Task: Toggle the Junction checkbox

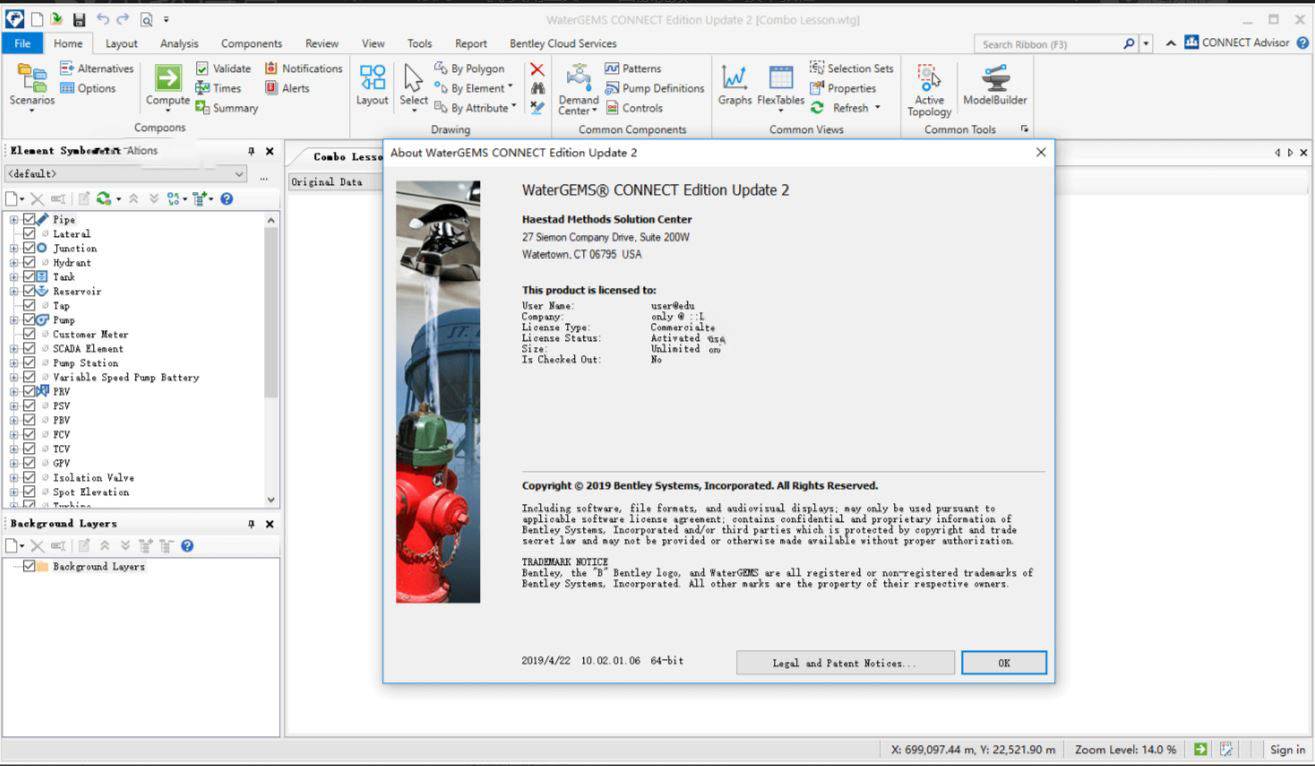Action: pyautogui.click(x=29, y=248)
